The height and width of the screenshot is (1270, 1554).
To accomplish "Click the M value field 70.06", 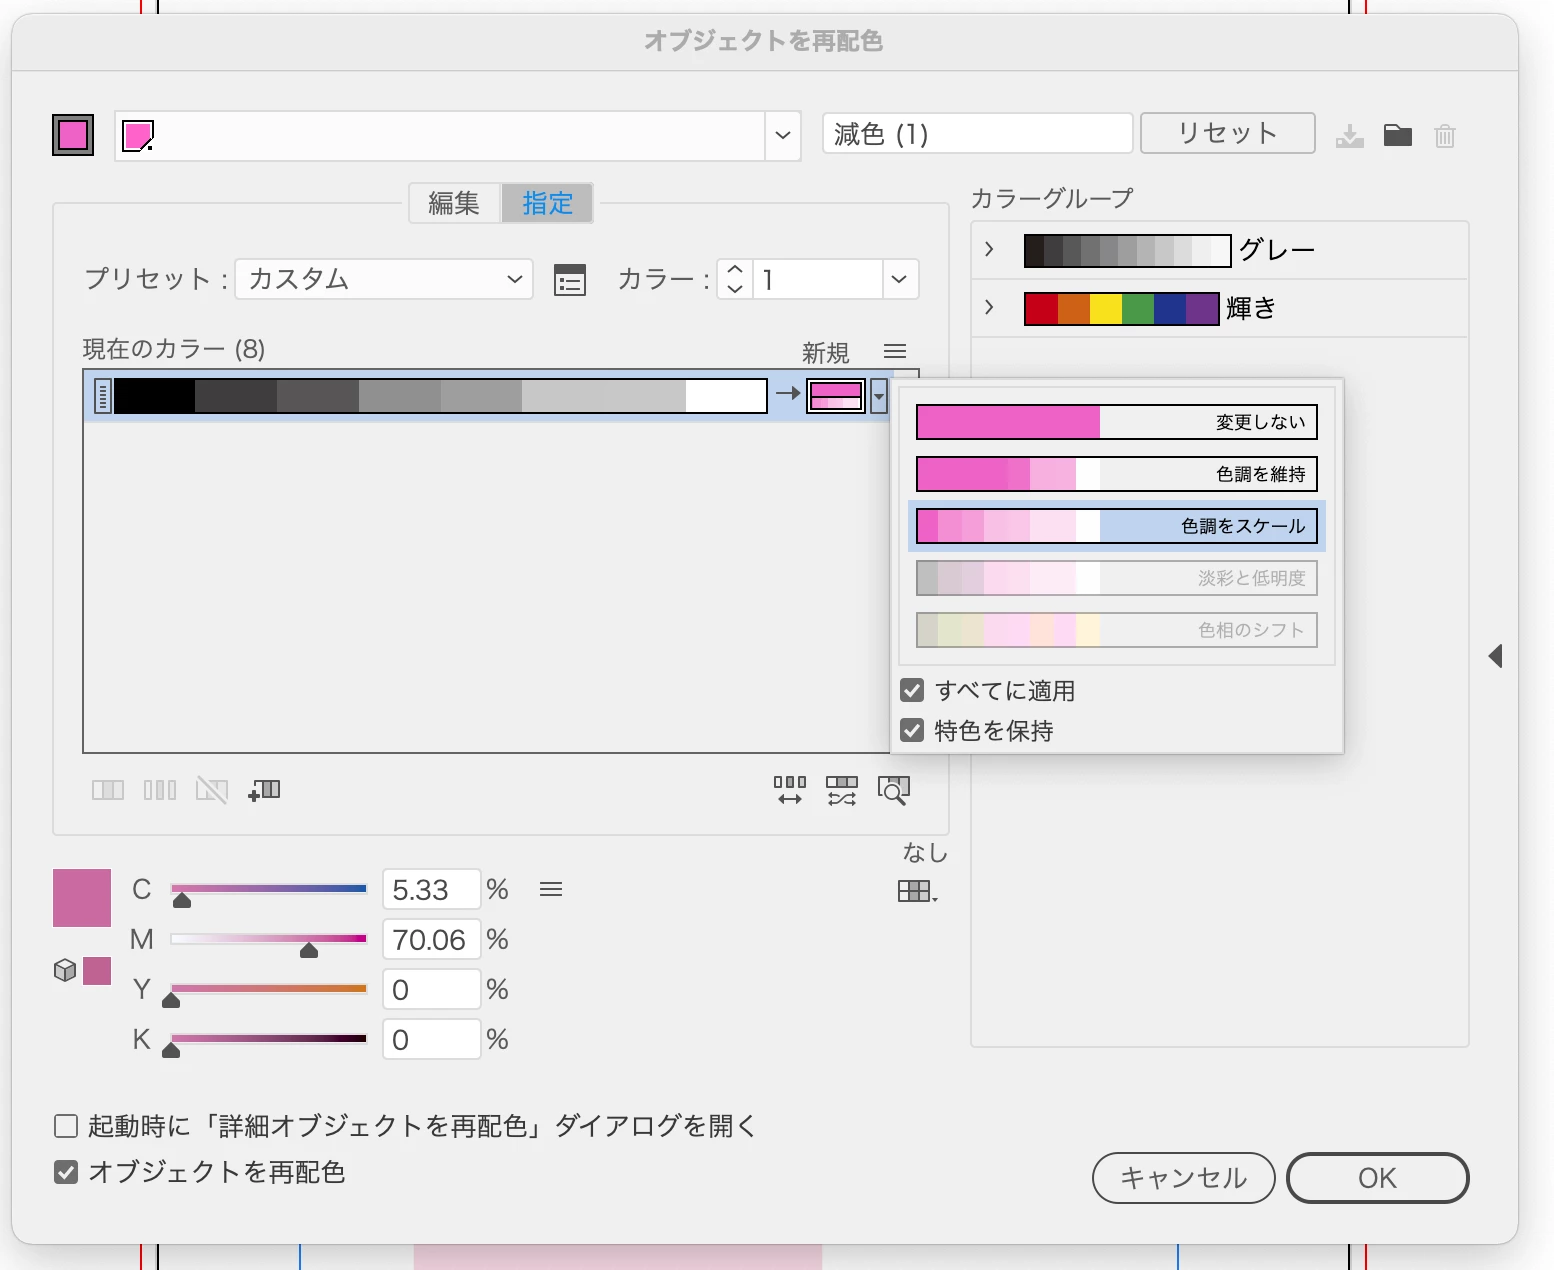I will click(x=432, y=939).
